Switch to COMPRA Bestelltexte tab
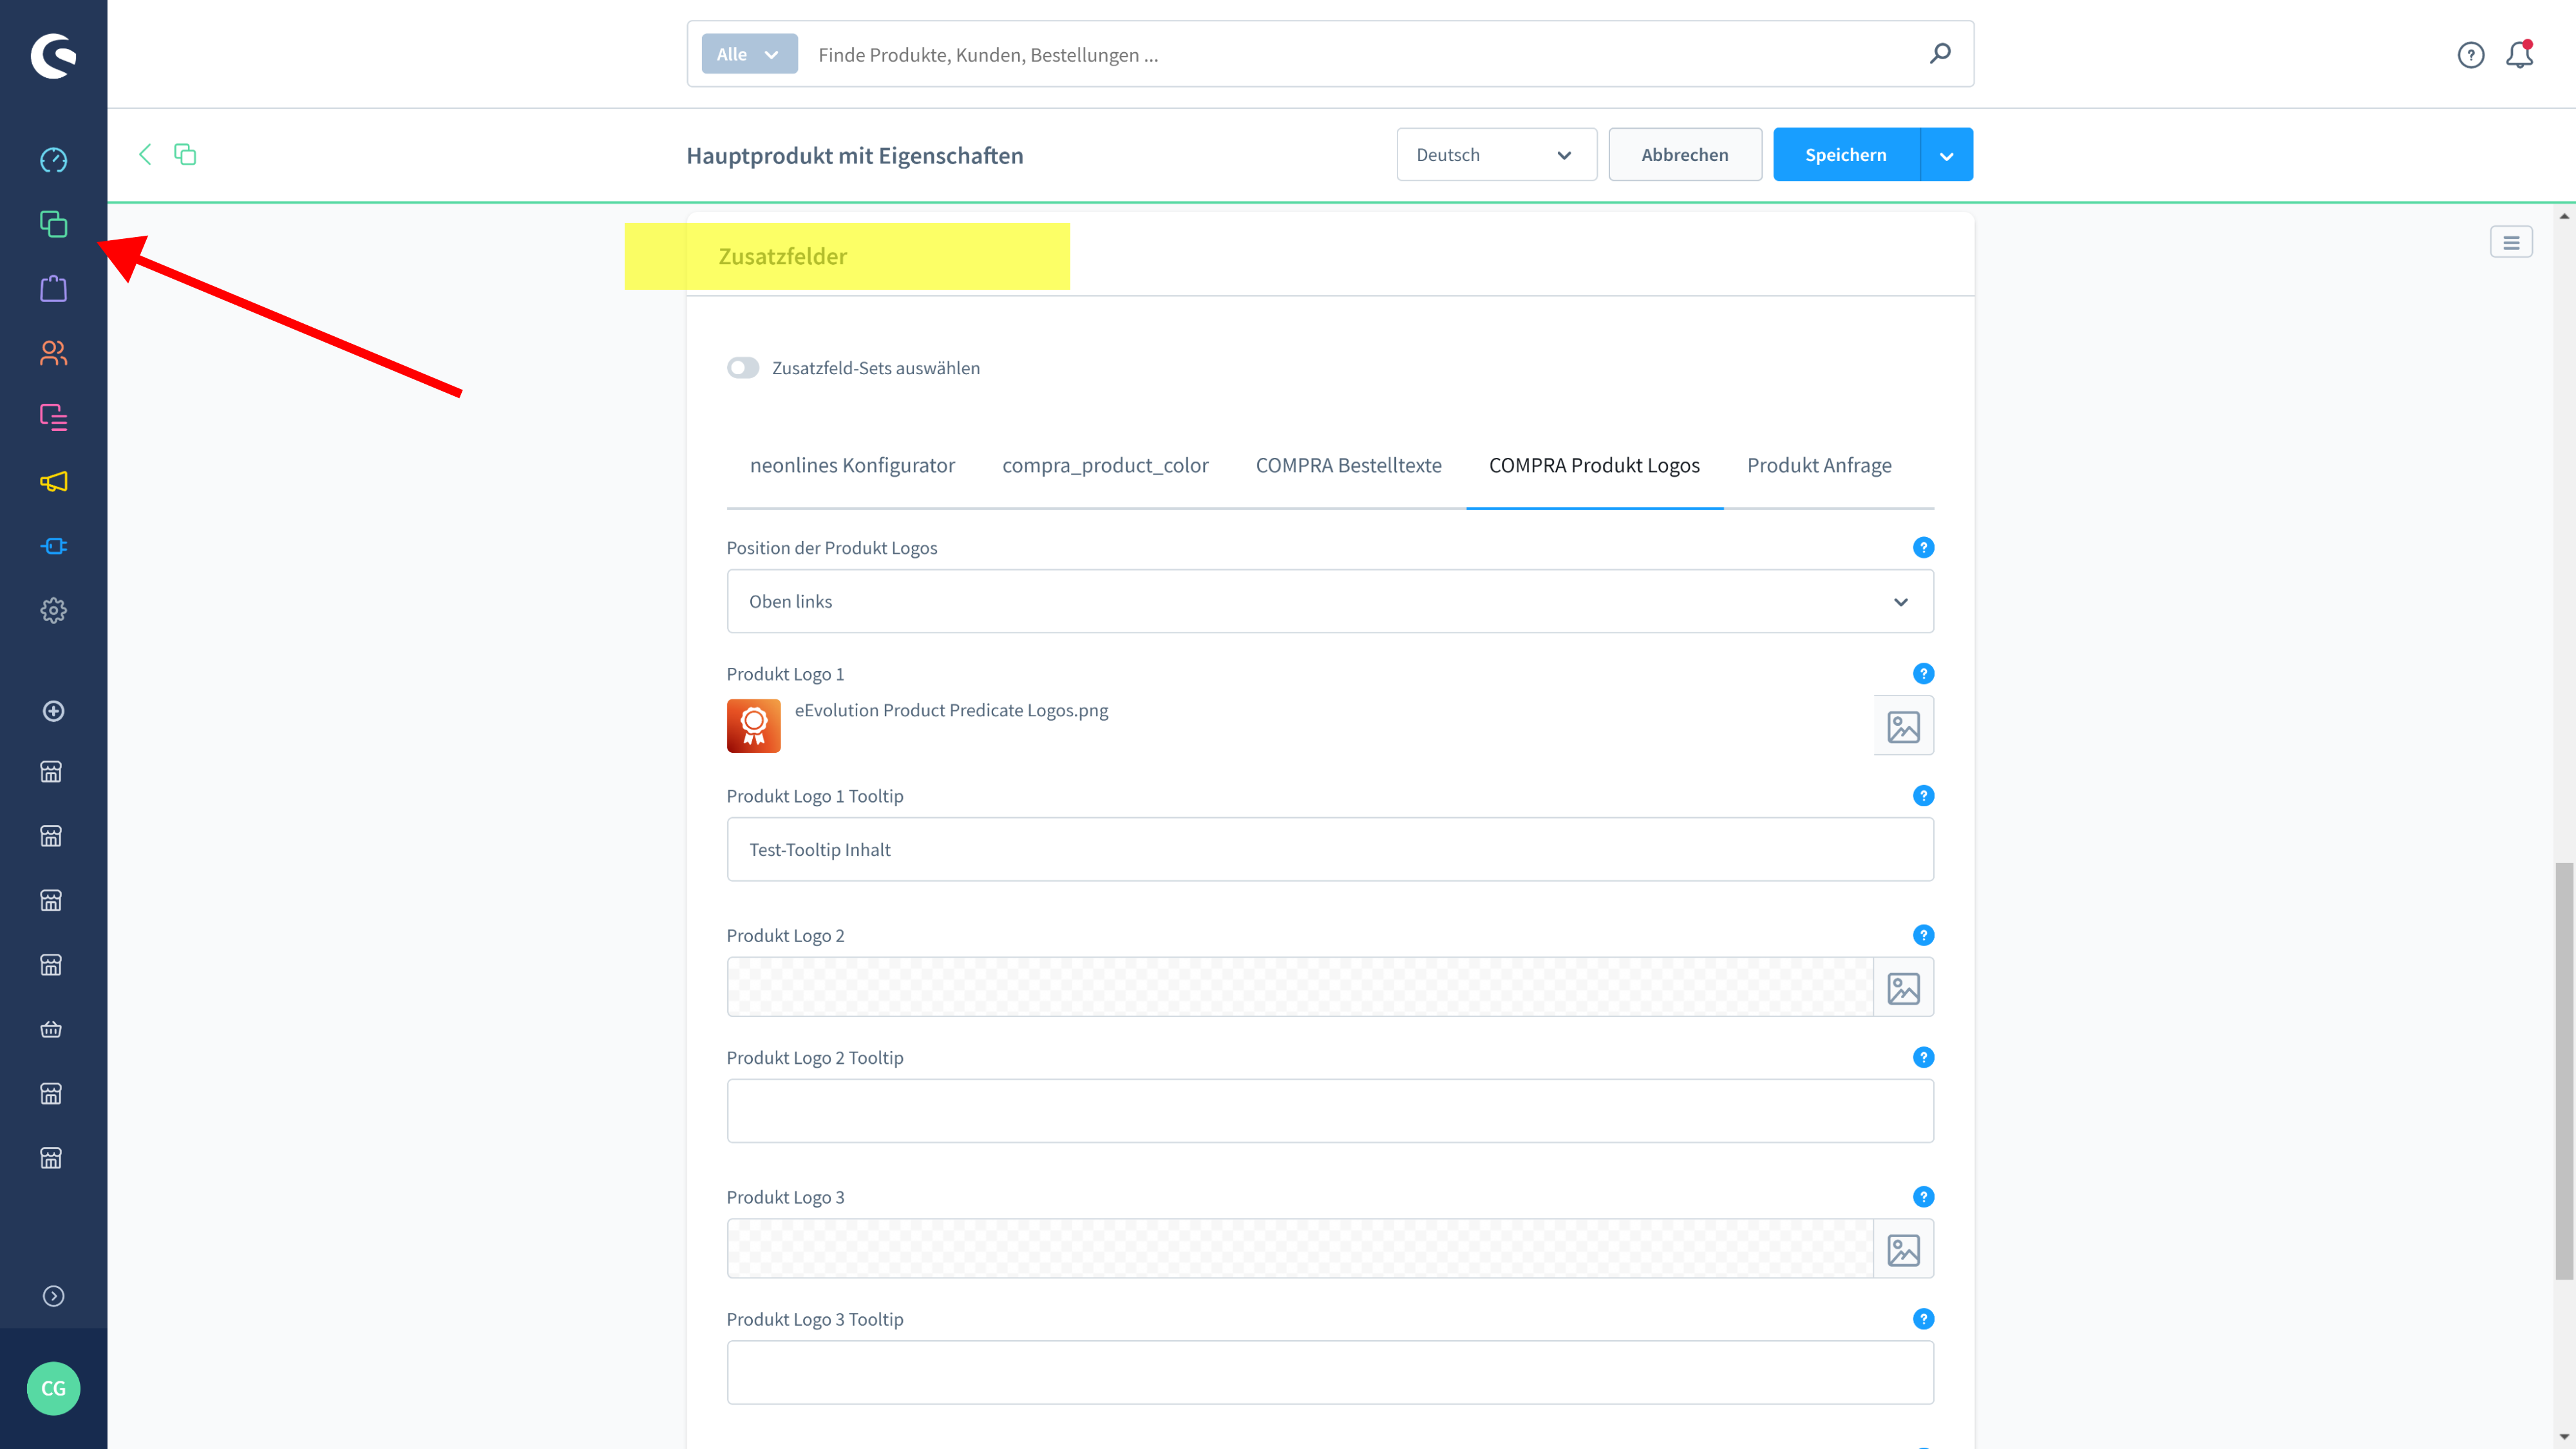This screenshot has height=1449, width=2576. pos(1348,466)
